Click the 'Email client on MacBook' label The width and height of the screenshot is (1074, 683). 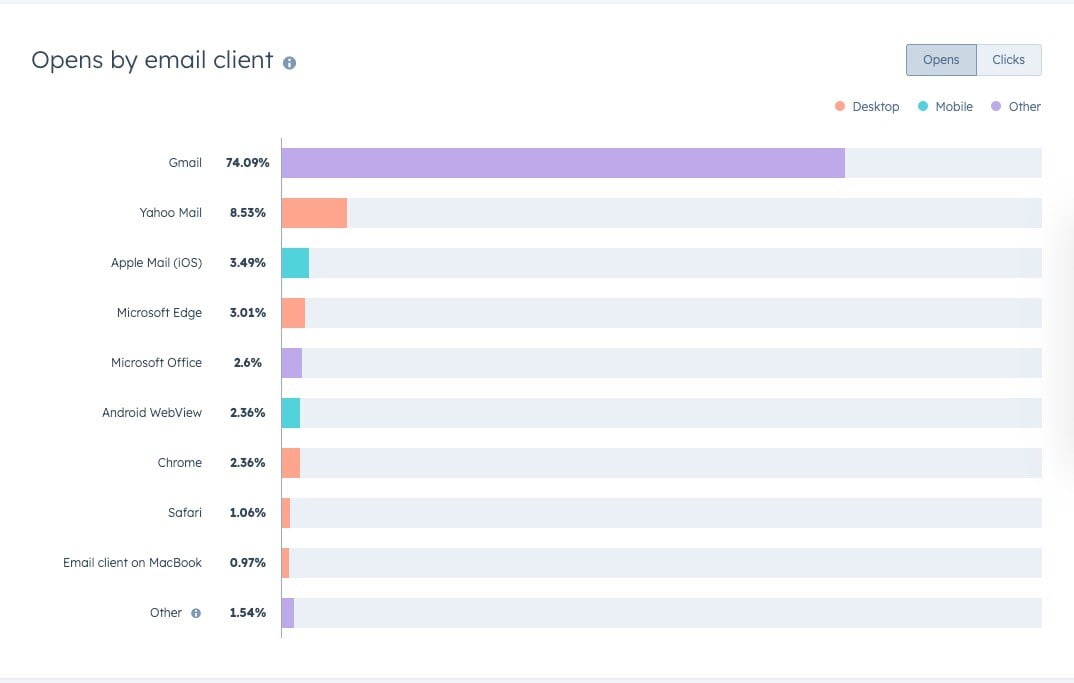pyautogui.click(x=132, y=562)
